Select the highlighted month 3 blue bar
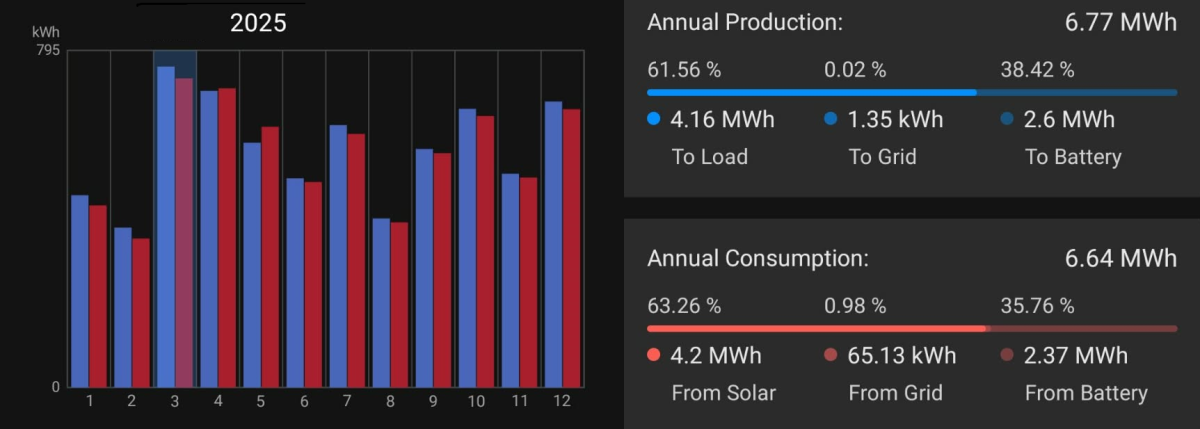 coord(165,227)
